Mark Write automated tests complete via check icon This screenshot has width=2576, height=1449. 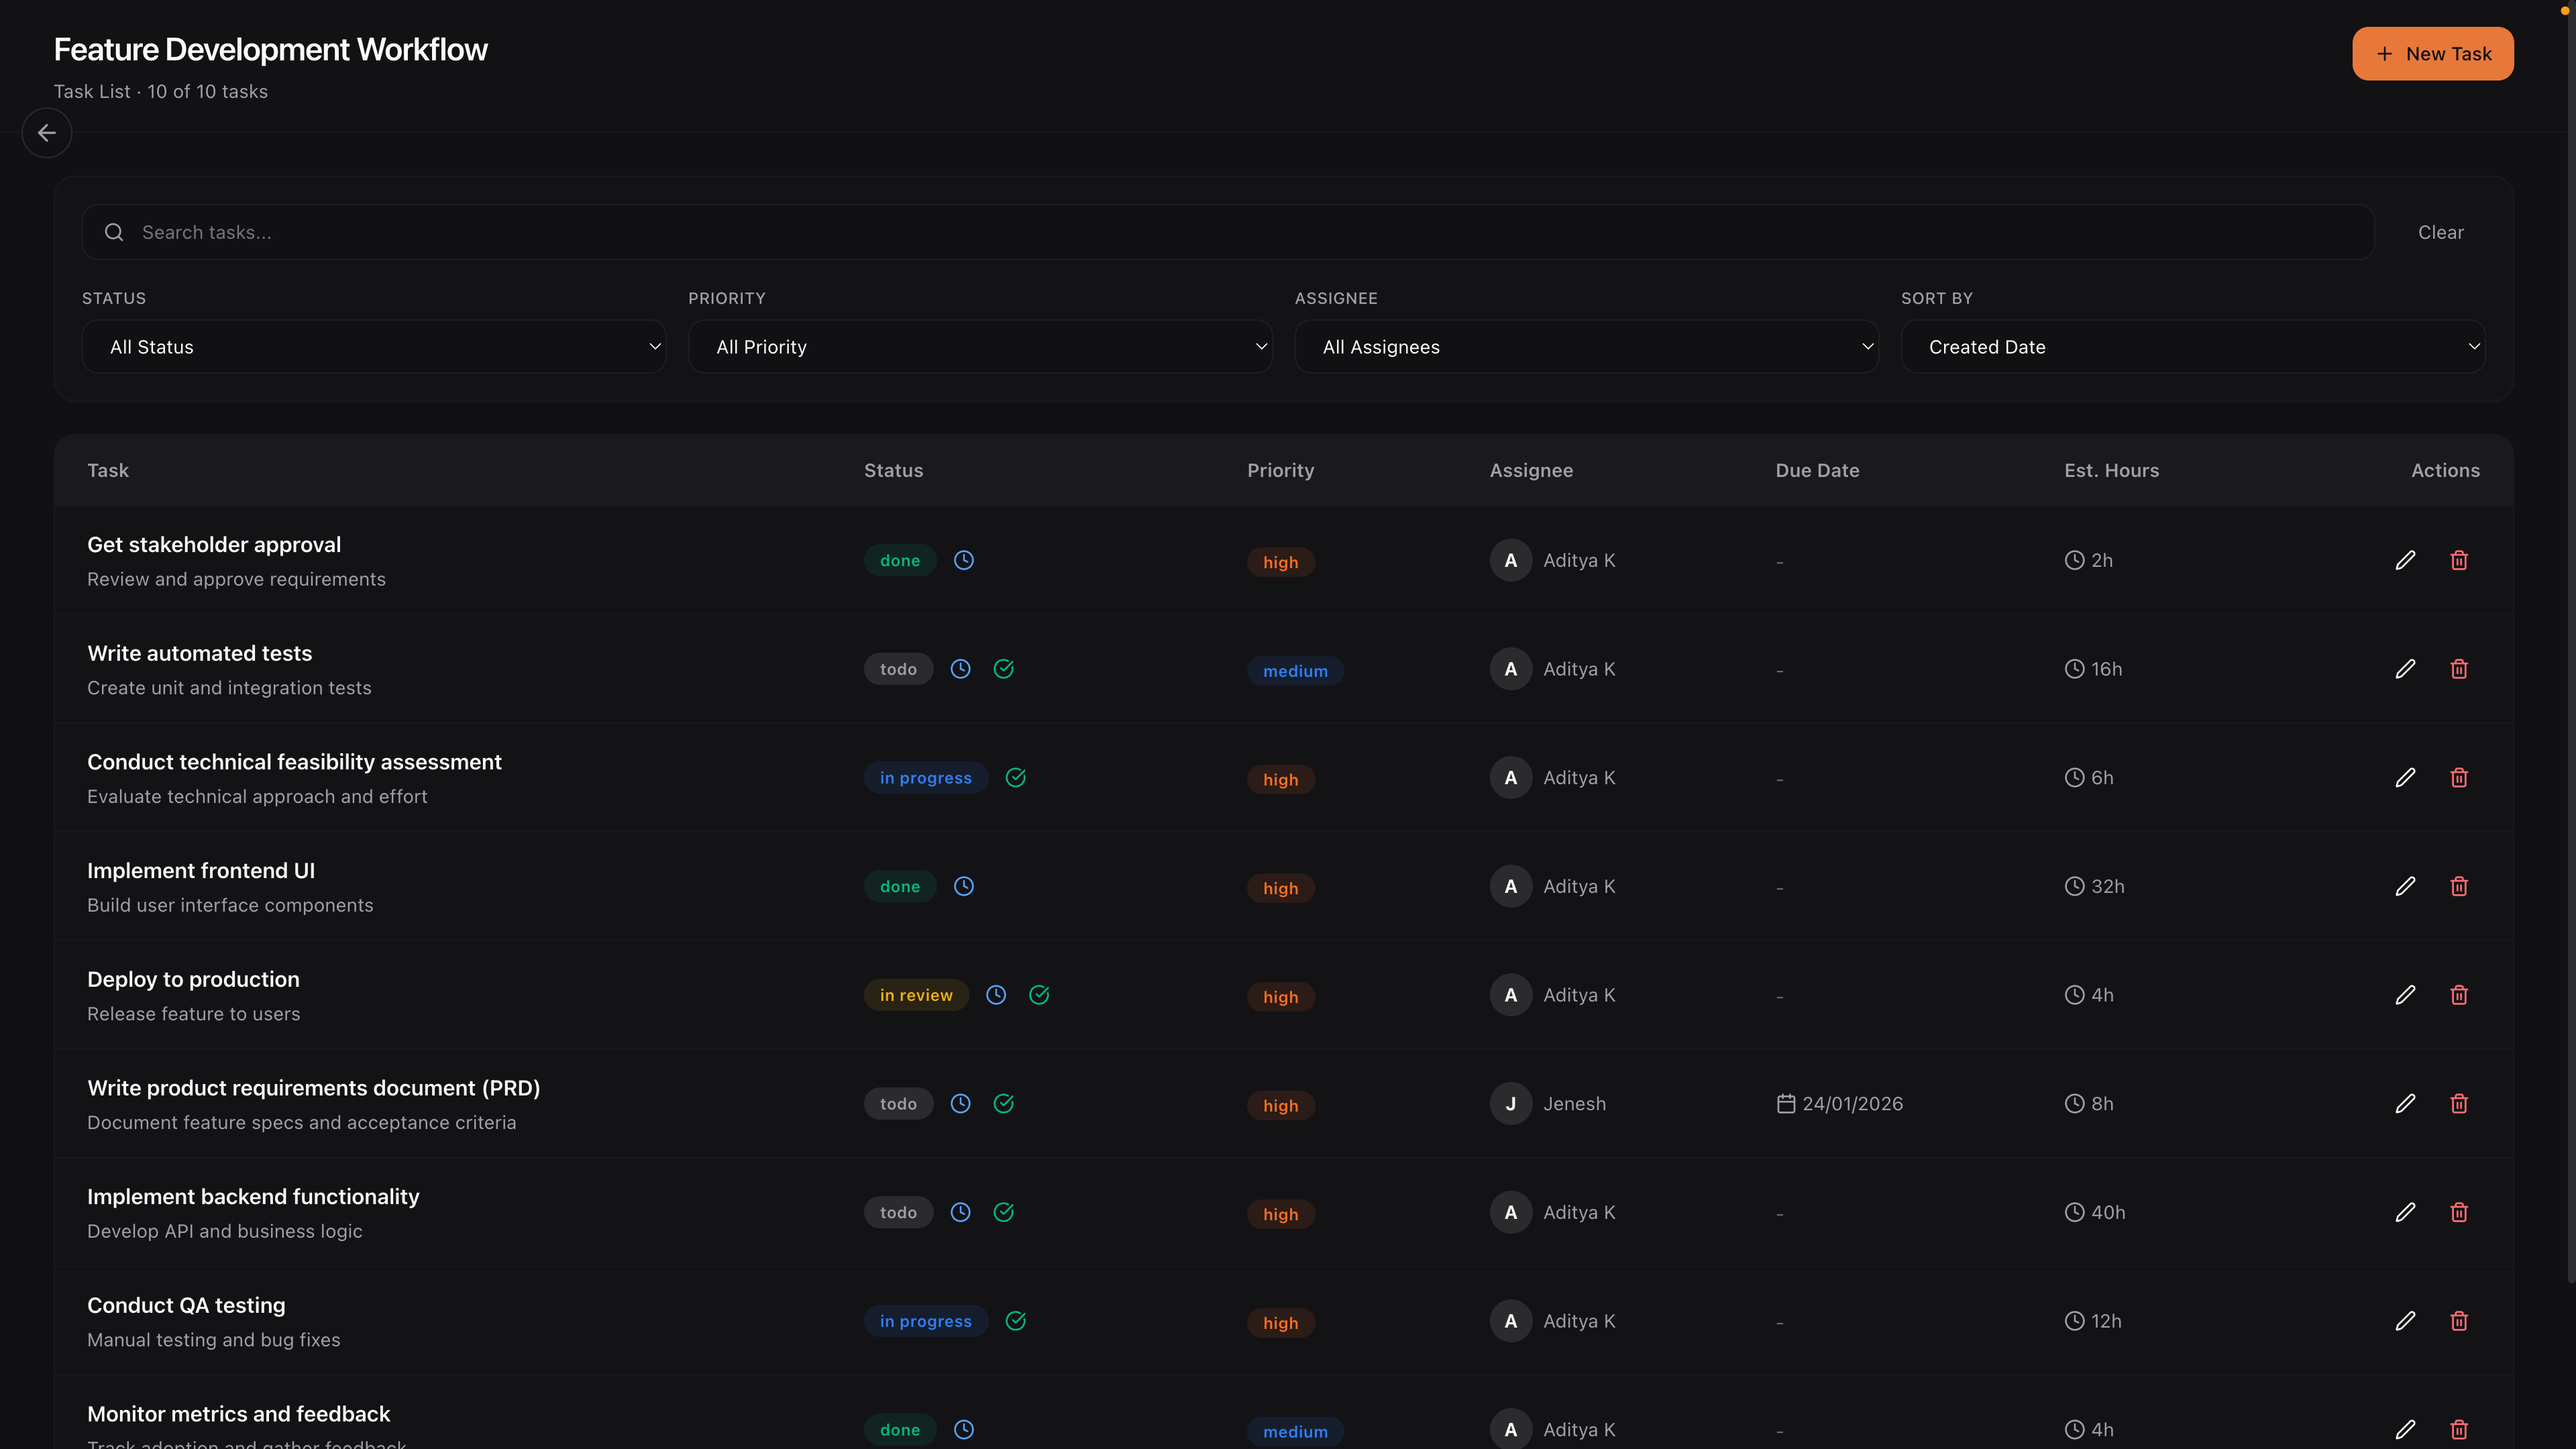tap(1003, 669)
